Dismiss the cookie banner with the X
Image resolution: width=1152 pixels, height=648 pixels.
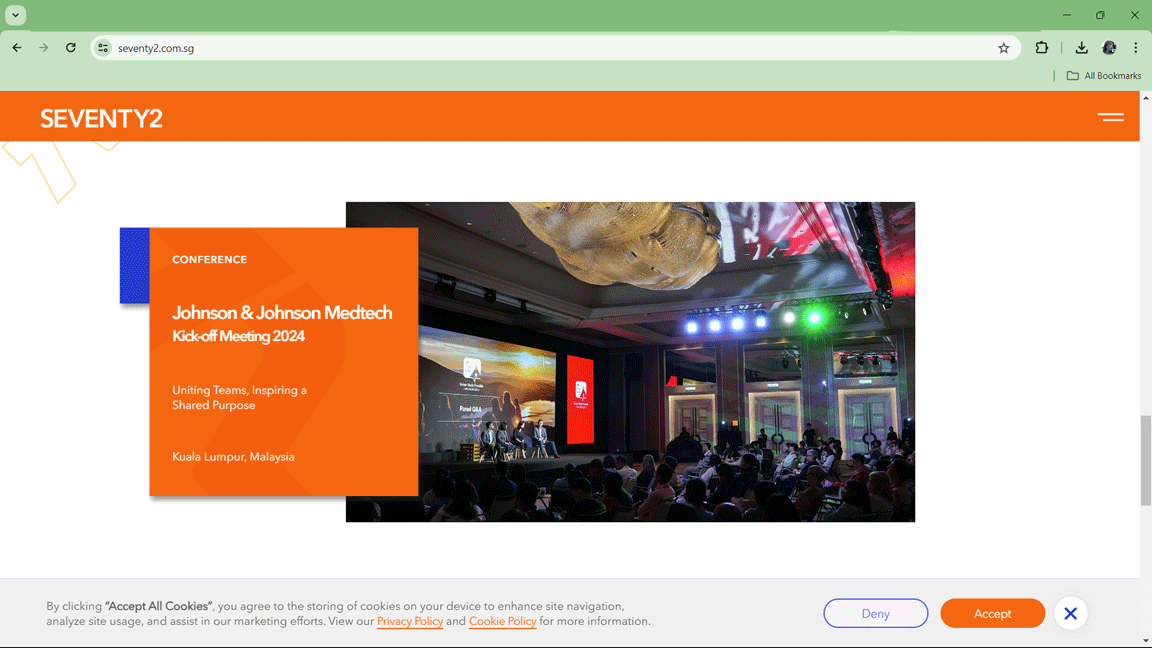tap(1070, 613)
